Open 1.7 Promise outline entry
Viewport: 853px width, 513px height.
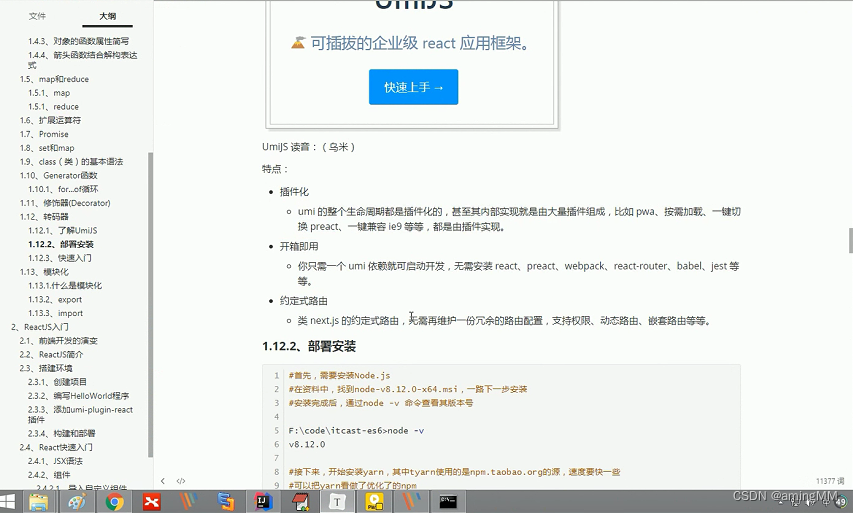(x=44, y=134)
